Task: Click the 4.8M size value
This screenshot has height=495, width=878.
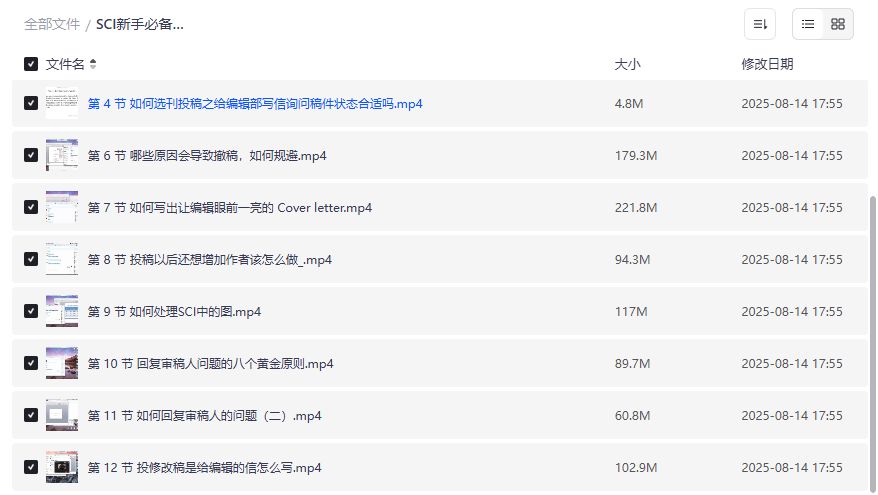Action: pos(629,104)
